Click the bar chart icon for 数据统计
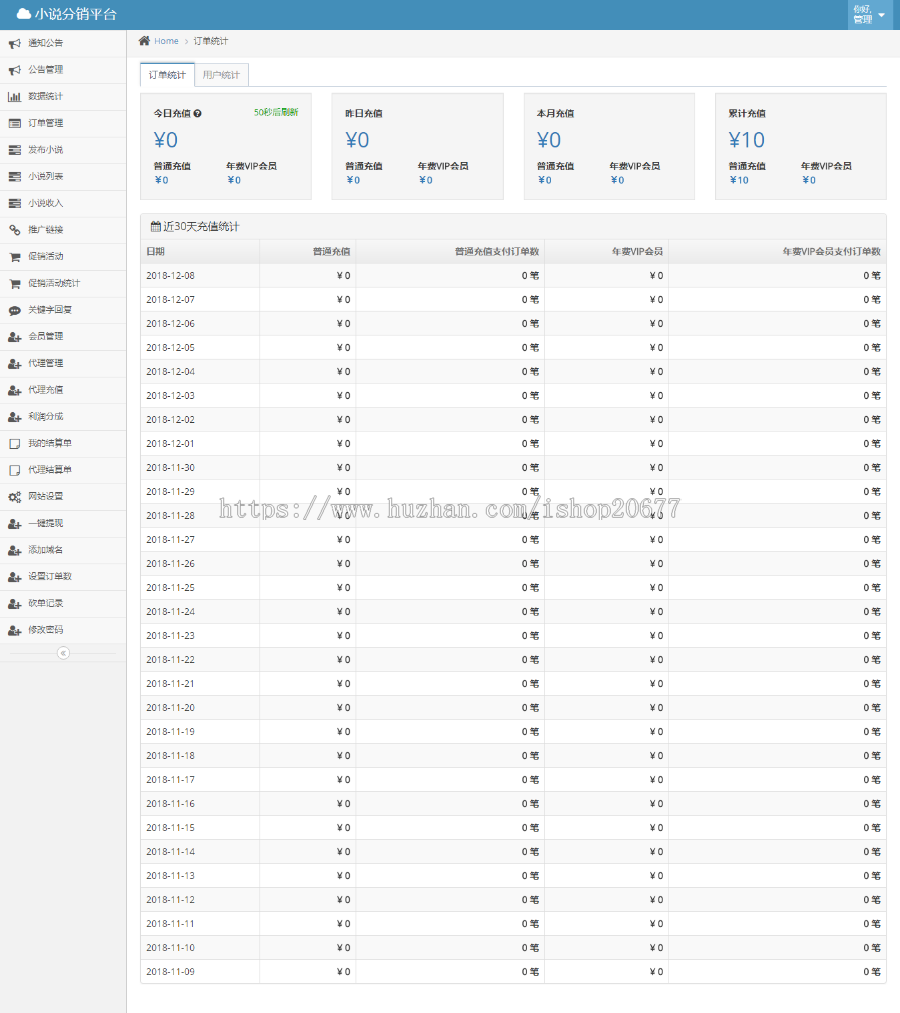The height and width of the screenshot is (1013, 900). [x=14, y=96]
